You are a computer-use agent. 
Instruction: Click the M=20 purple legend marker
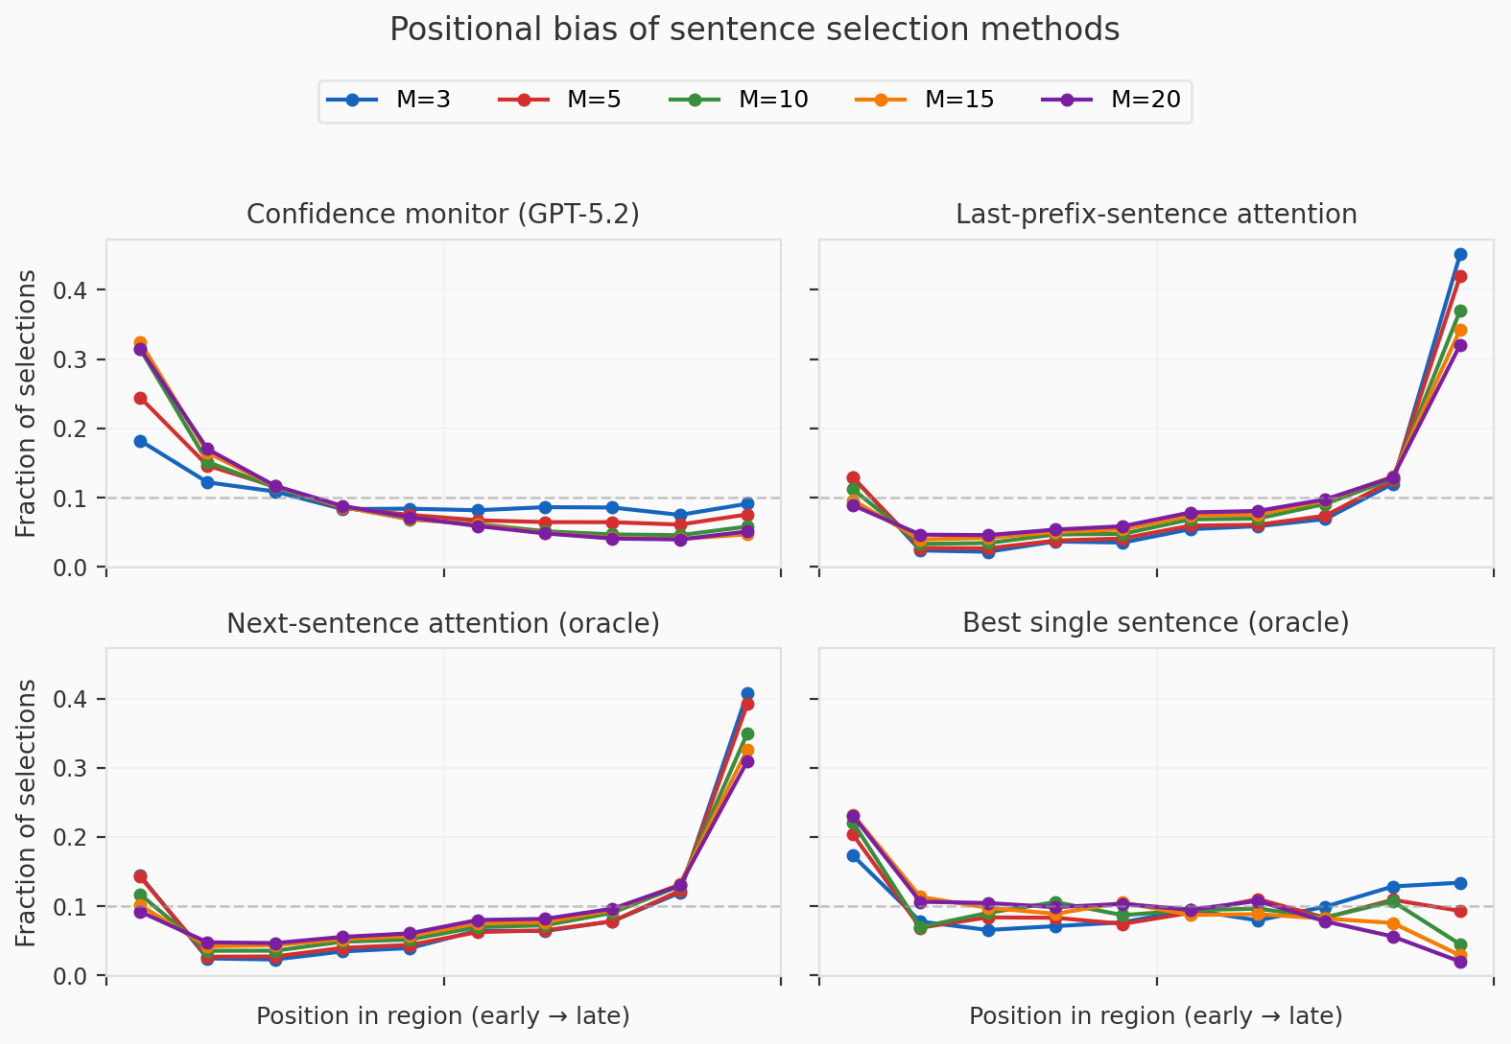click(x=1067, y=100)
